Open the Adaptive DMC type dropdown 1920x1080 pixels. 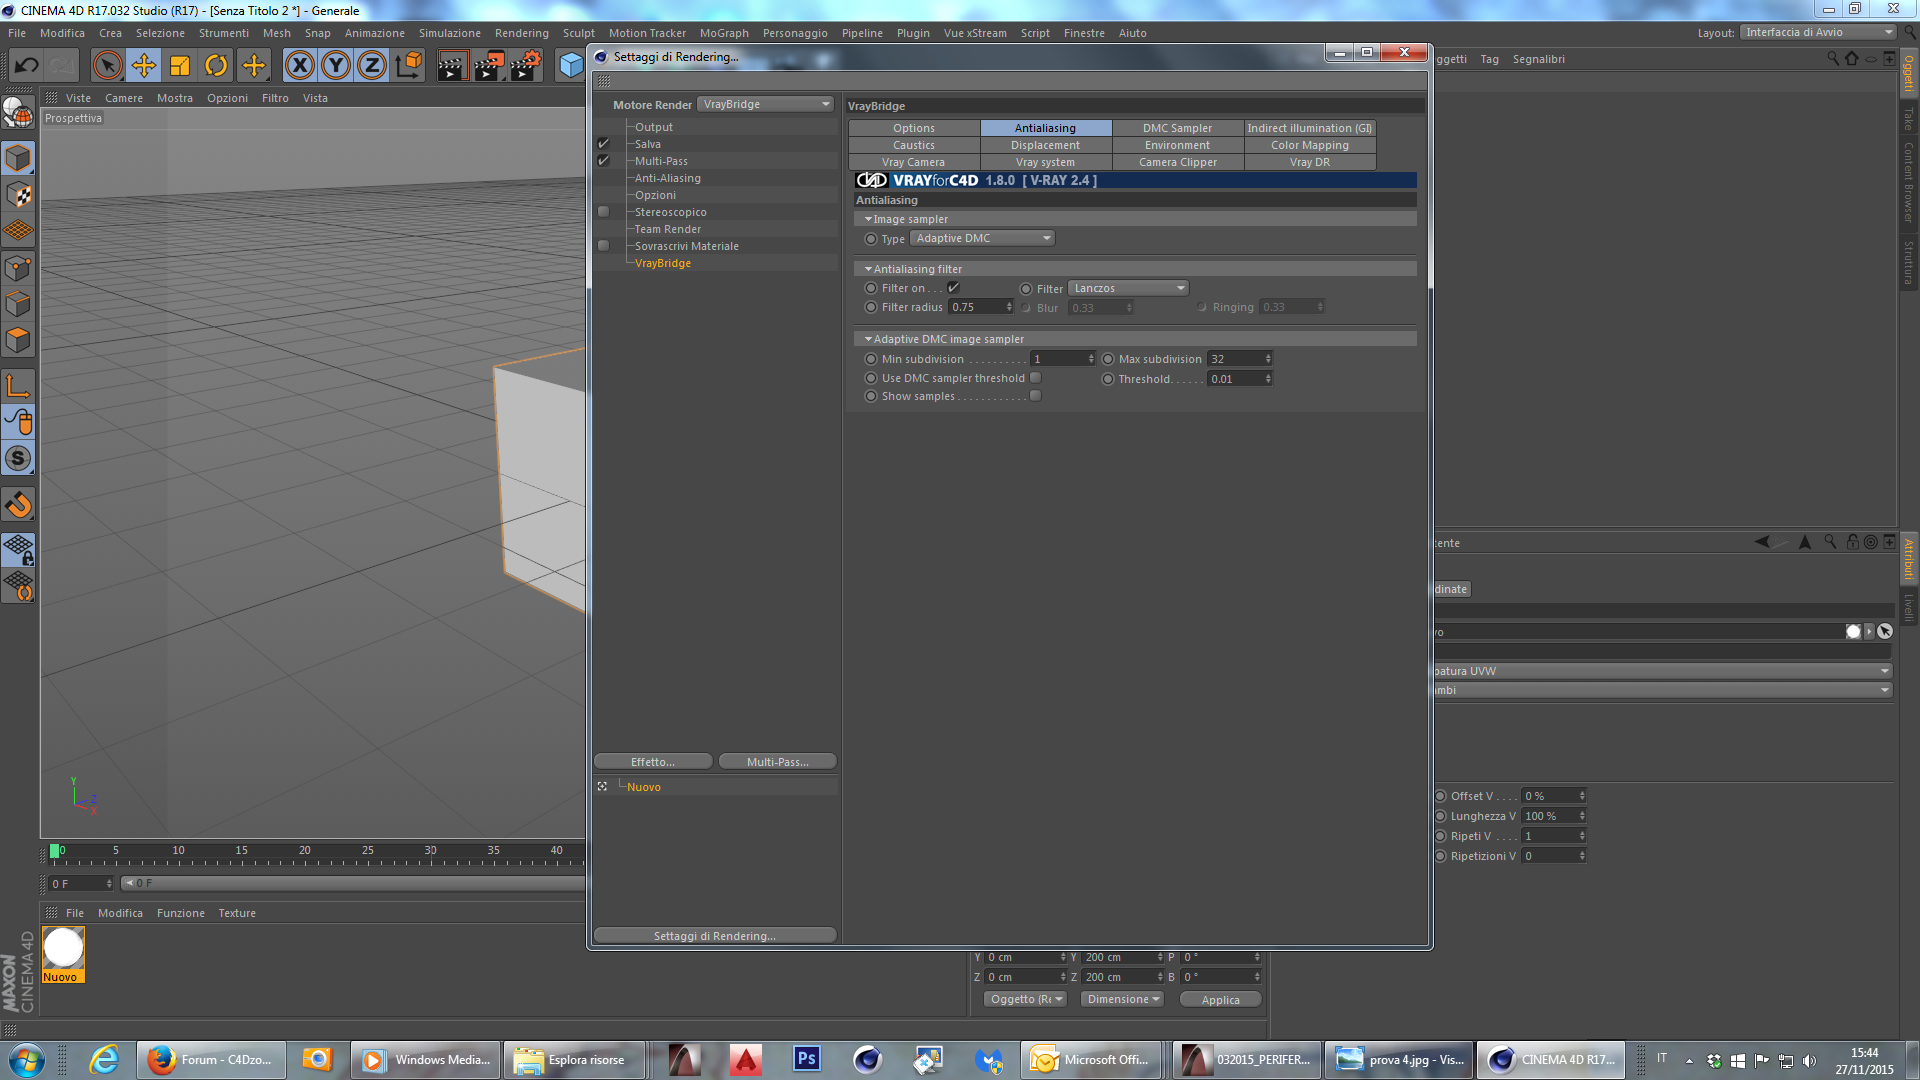[x=982, y=238]
